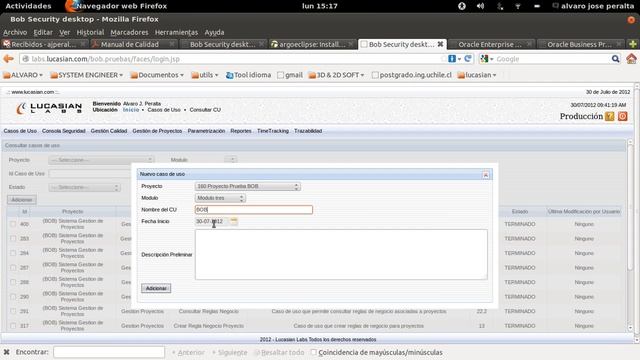The width and height of the screenshot is (640, 360).
Task: Tick the checkbox for row 283
Action: [13, 238]
